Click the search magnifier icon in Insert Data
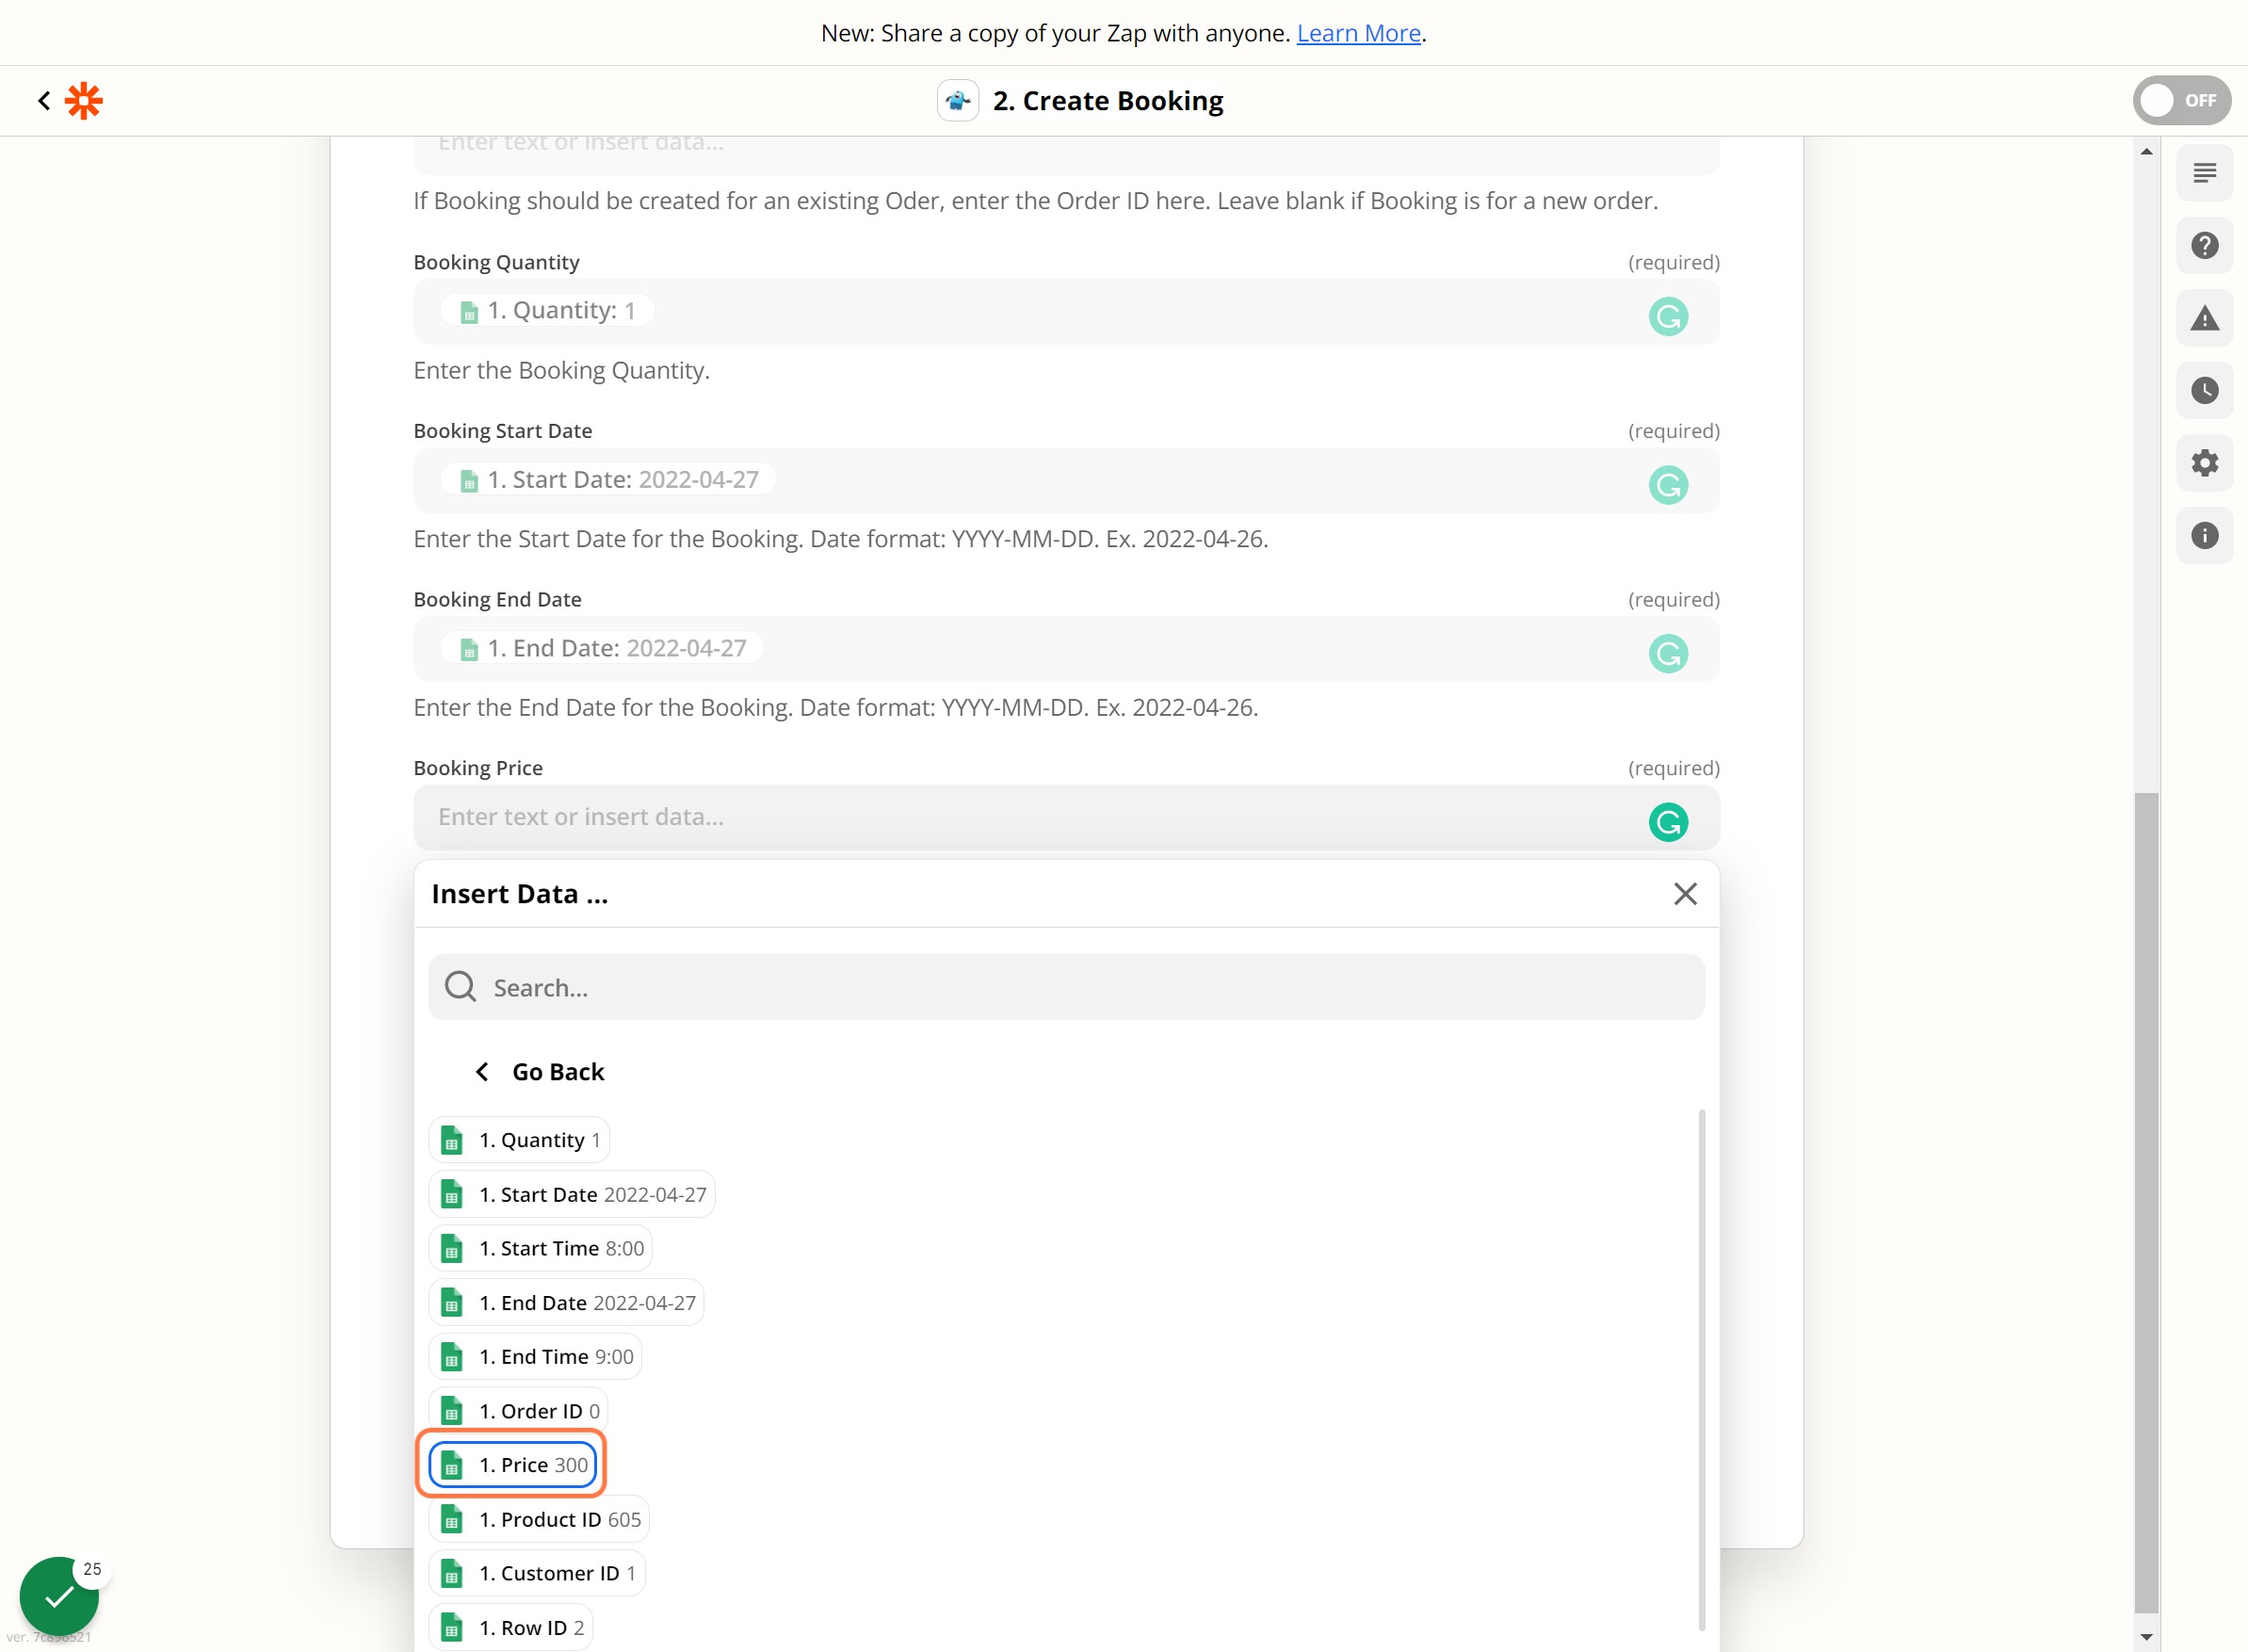The height and width of the screenshot is (1652, 2248). [460, 987]
